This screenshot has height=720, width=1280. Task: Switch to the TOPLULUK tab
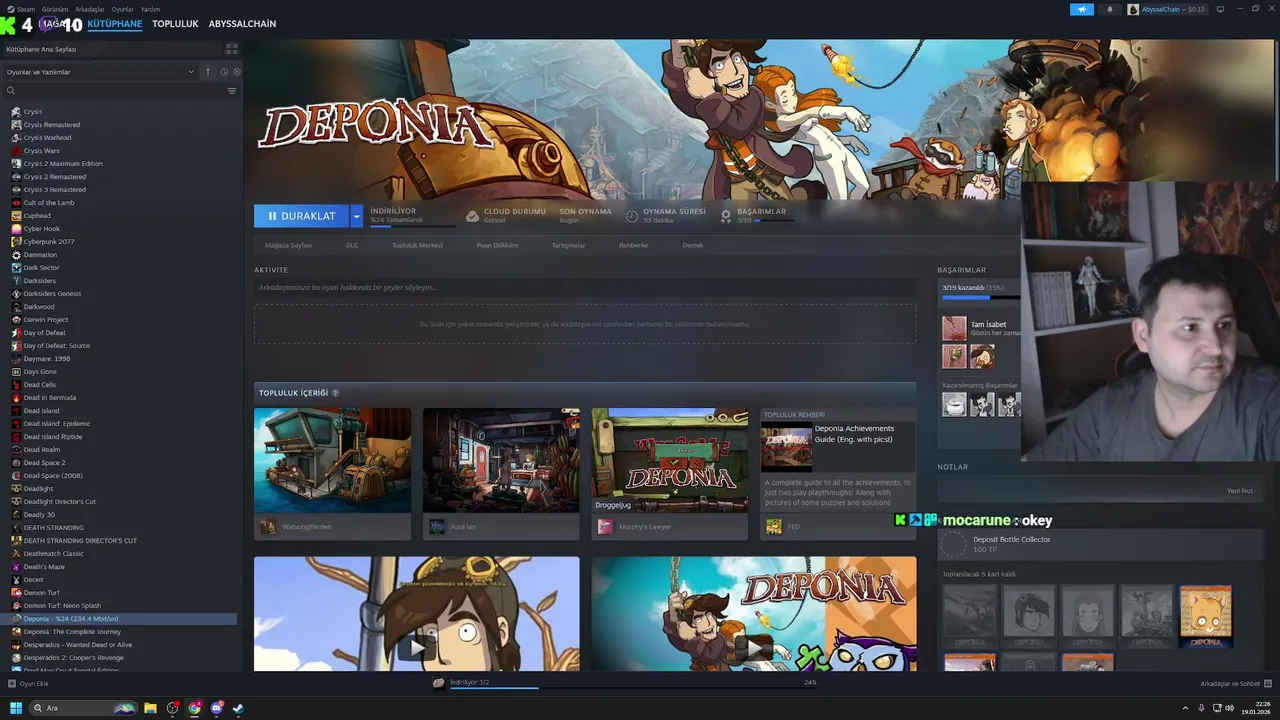[175, 24]
